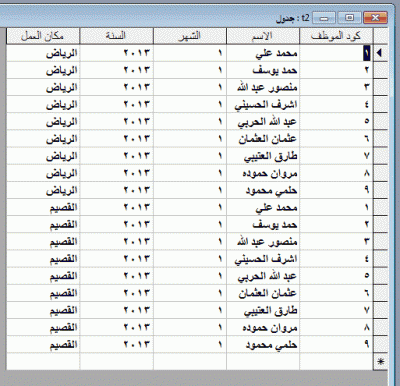Screen dimensions: 400x386
Task: Click the مكان العمل column header
Action: click(43, 36)
